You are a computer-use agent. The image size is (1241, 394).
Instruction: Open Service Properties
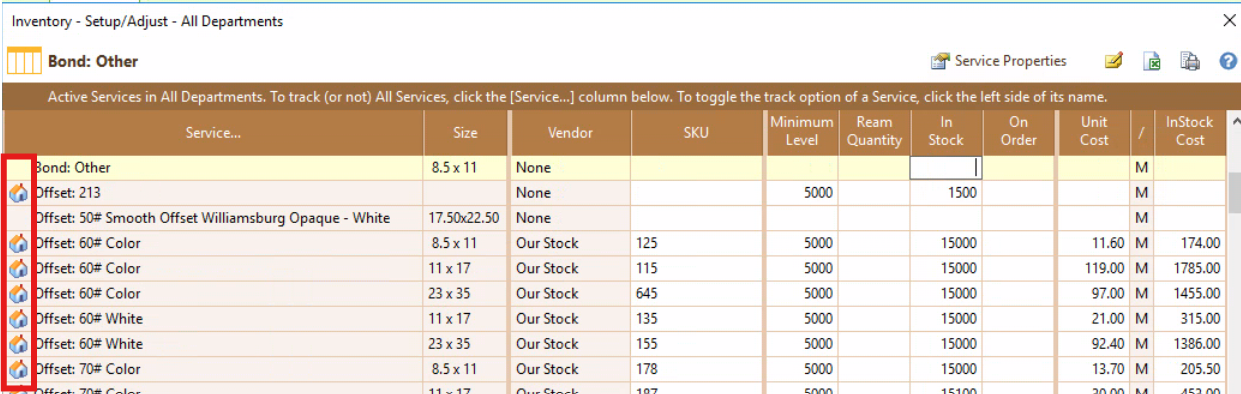point(998,61)
